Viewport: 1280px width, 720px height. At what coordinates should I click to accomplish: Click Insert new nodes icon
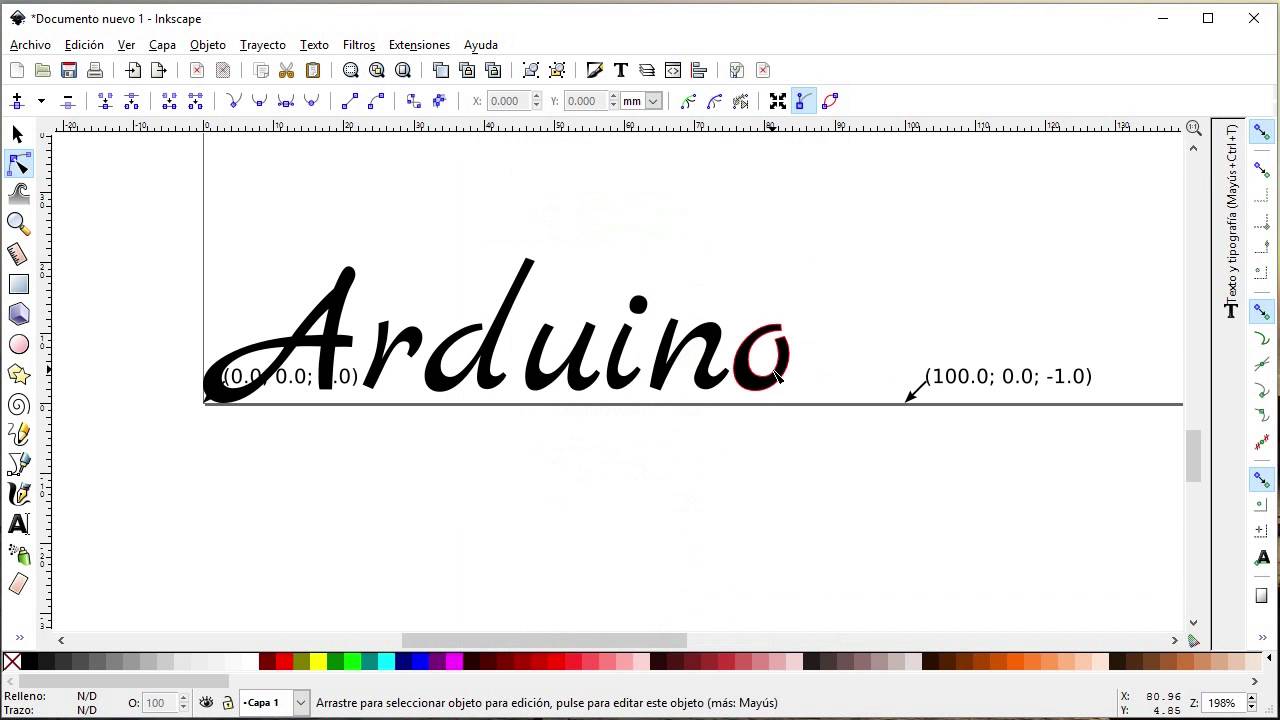17,101
